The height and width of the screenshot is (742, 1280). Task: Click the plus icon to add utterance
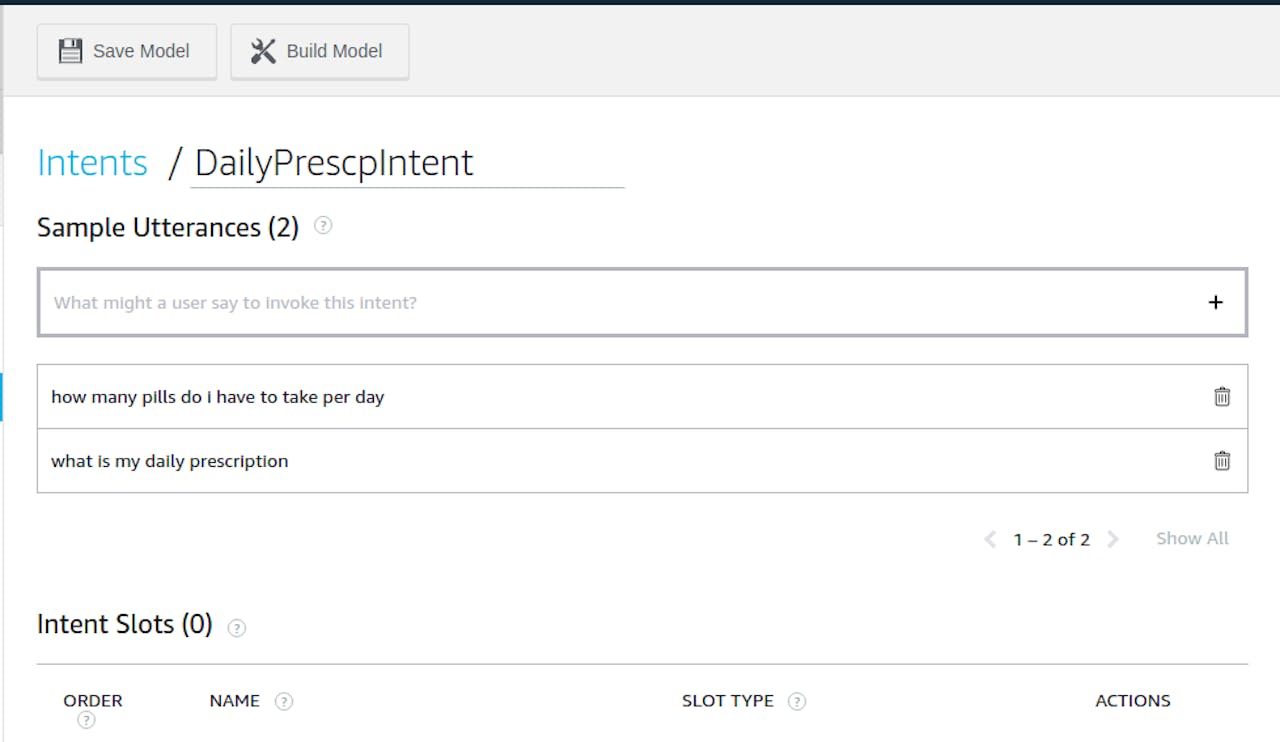tap(1215, 302)
